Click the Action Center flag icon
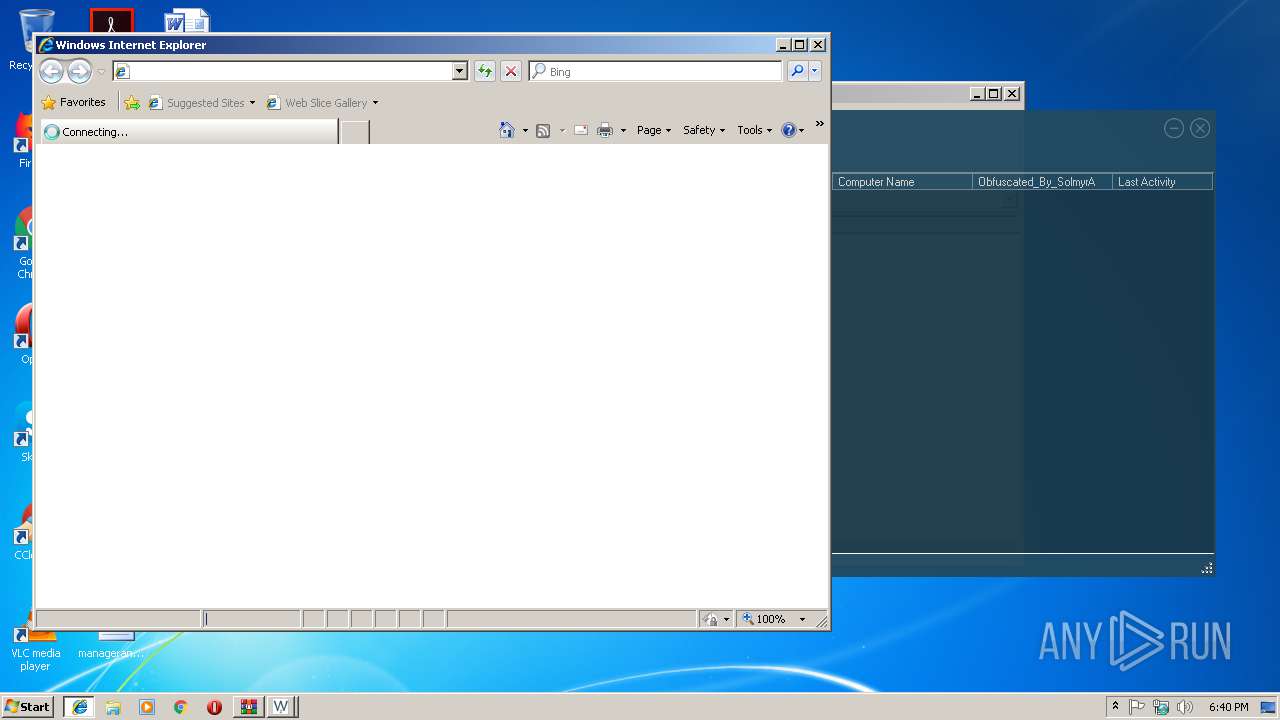This screenshot has width=1280, height=720. pos(1137,706)
